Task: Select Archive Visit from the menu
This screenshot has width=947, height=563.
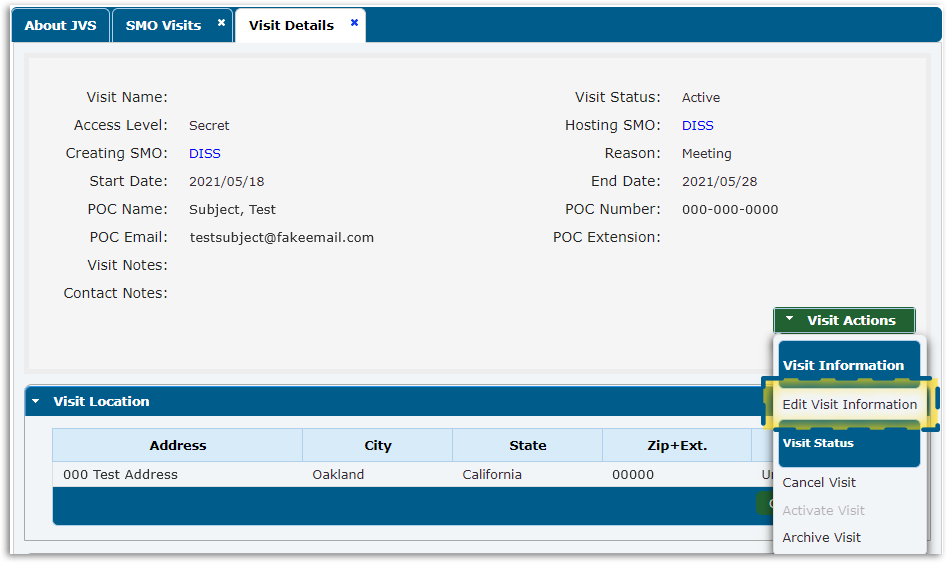Action: [x=821, y=537]
